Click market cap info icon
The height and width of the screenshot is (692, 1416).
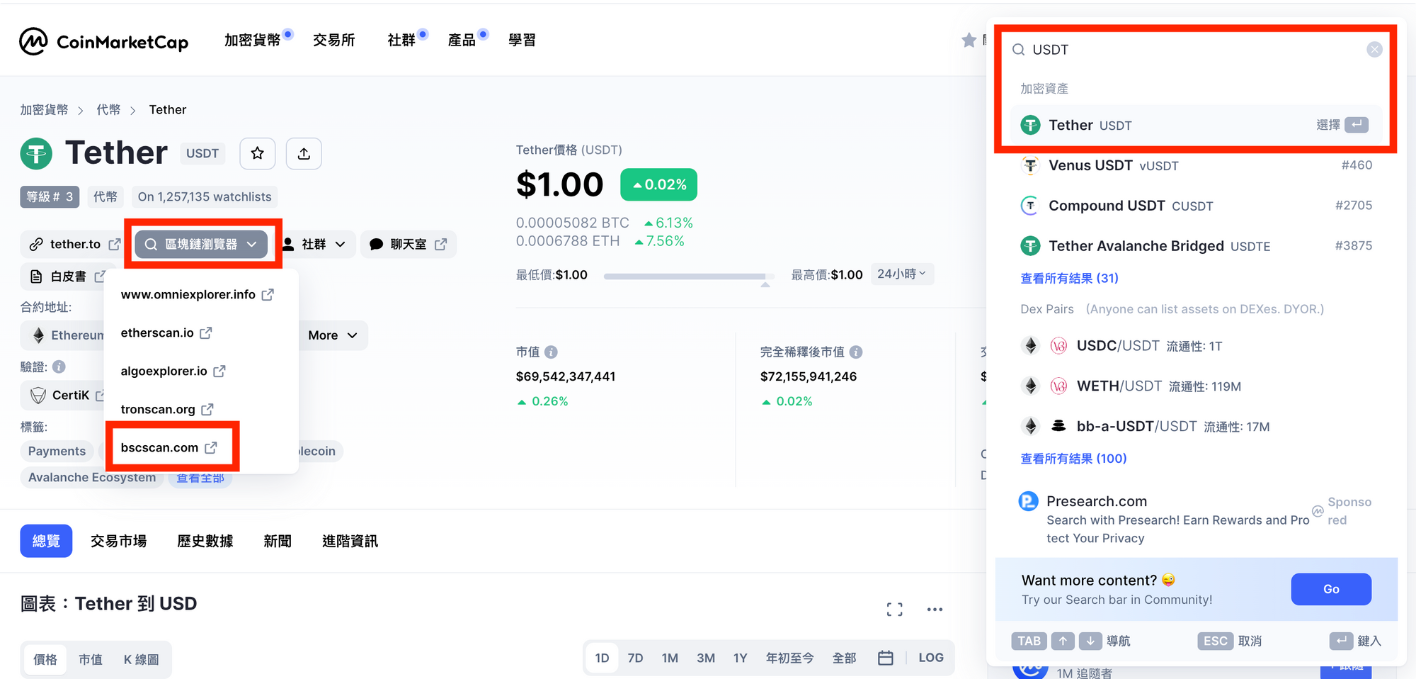[x=551, y=352]
